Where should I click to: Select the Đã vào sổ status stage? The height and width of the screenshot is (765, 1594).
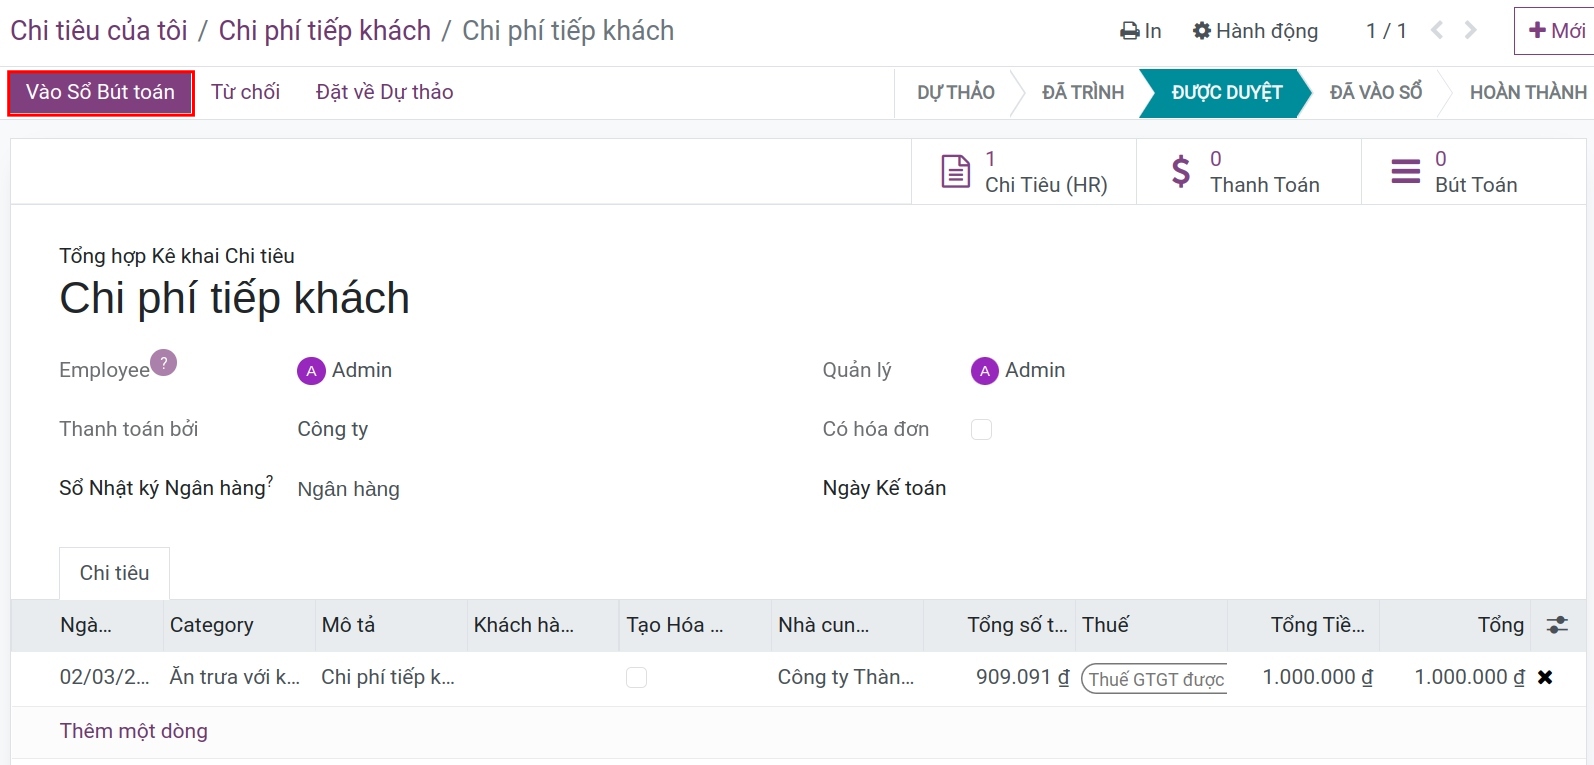click(x=1375, y=92)
